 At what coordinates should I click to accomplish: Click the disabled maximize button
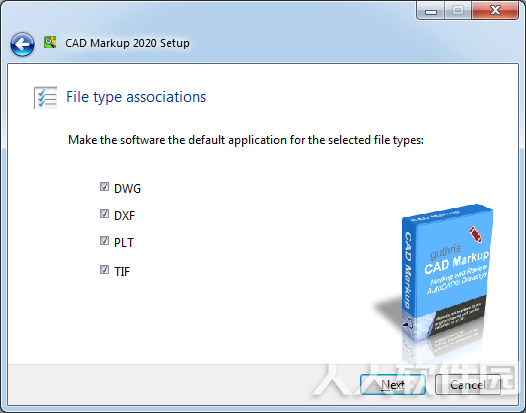click(x=458, y=10)
